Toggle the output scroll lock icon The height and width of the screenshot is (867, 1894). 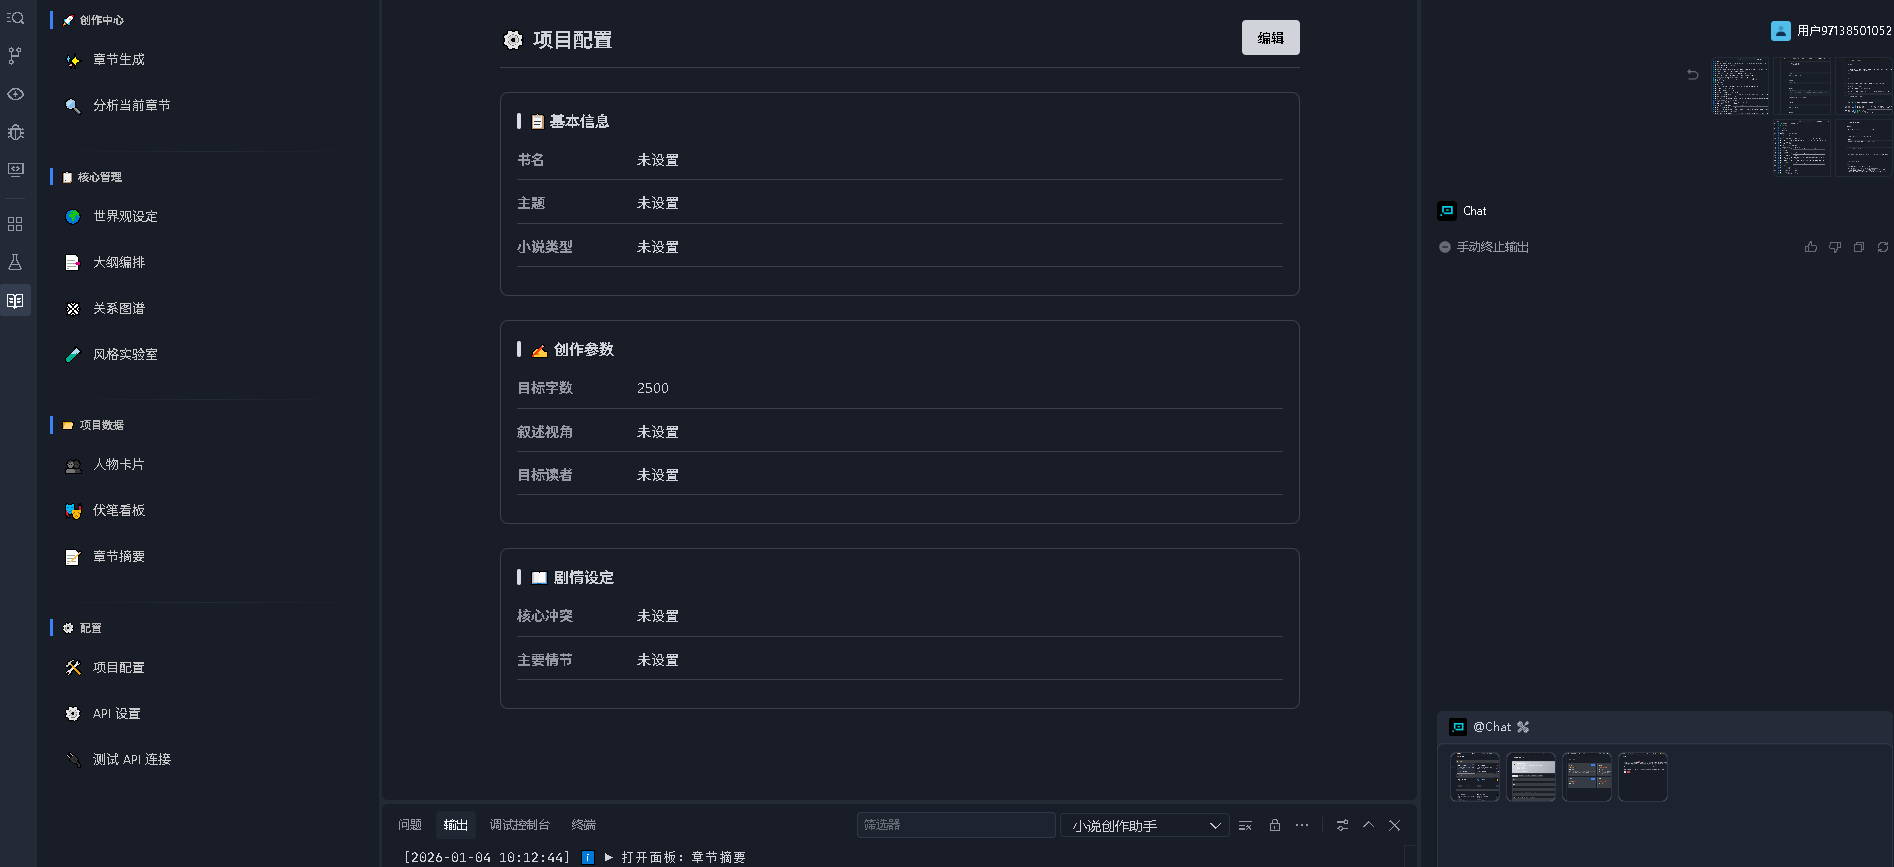tap(1275, 825)
